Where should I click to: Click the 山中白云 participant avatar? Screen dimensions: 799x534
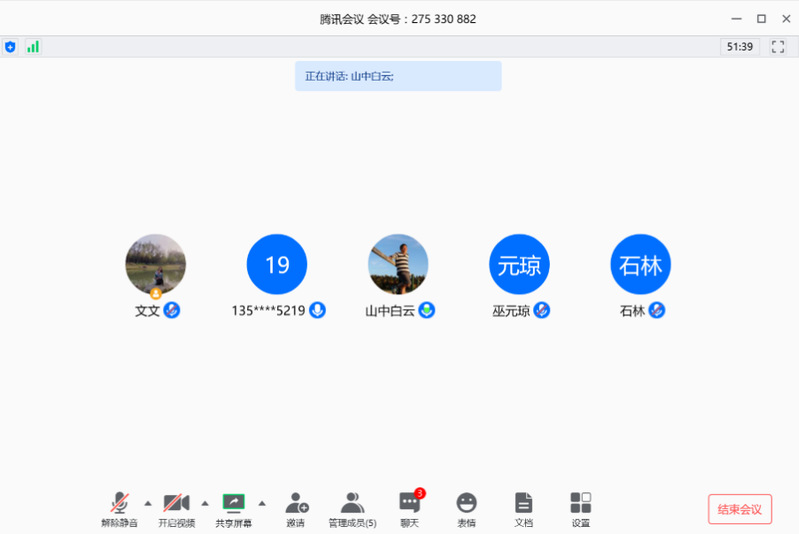398,264
